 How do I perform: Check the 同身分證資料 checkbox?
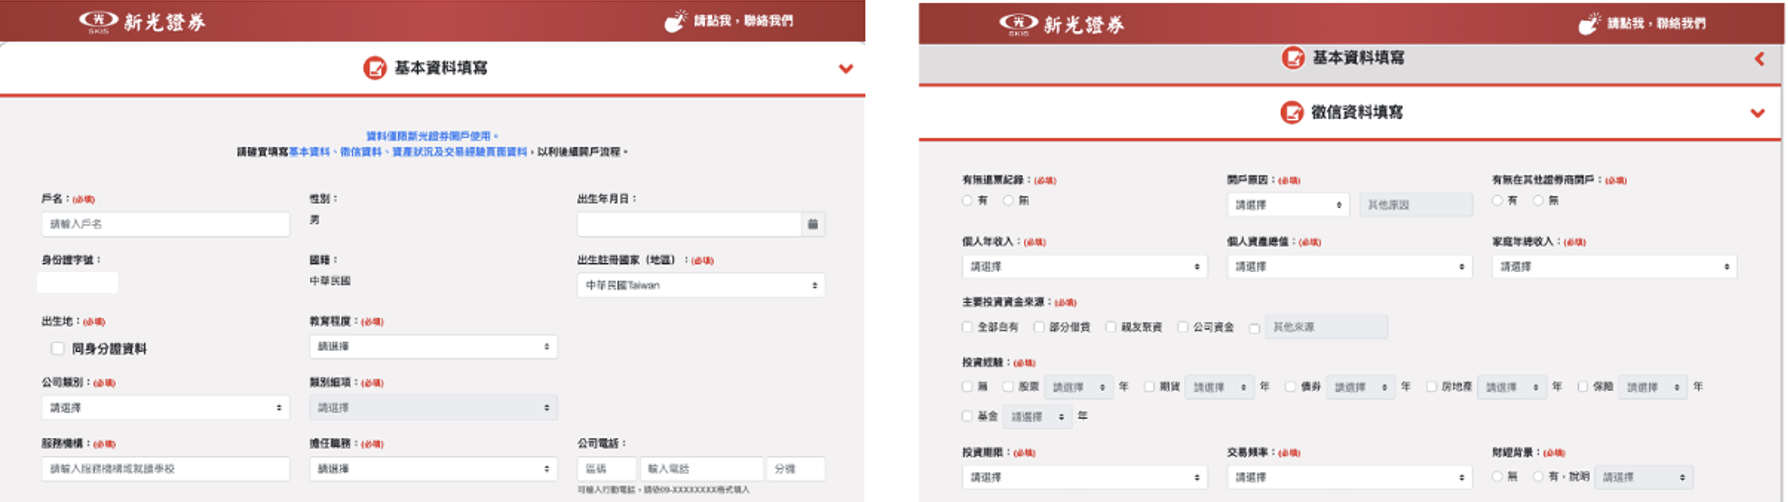pyautogui.click(x=58, y=349)
